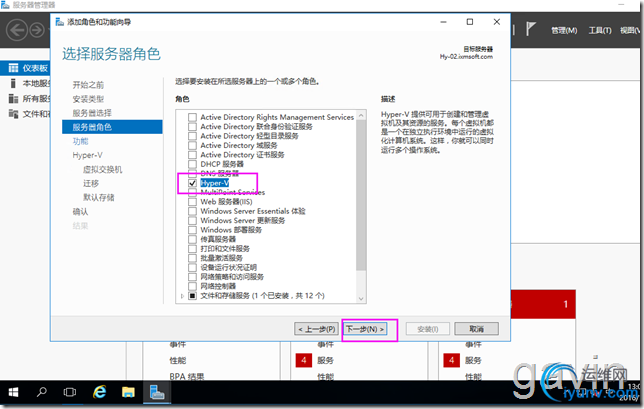Screen dimensions: 644x409
Task: Open the Windows Start menu
Action: 13,393
